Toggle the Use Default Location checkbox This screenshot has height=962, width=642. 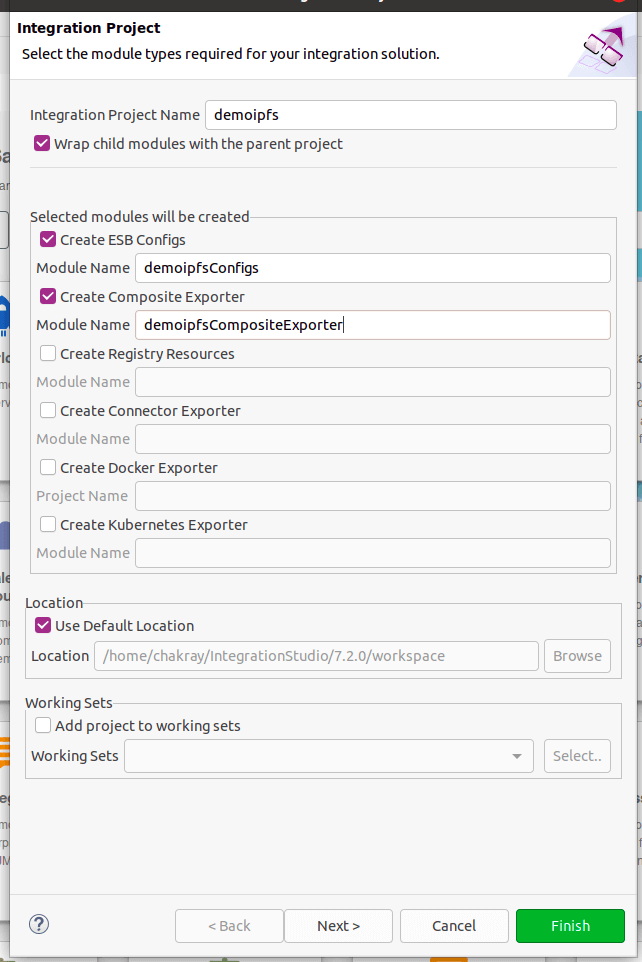click(x=43, y=626)
